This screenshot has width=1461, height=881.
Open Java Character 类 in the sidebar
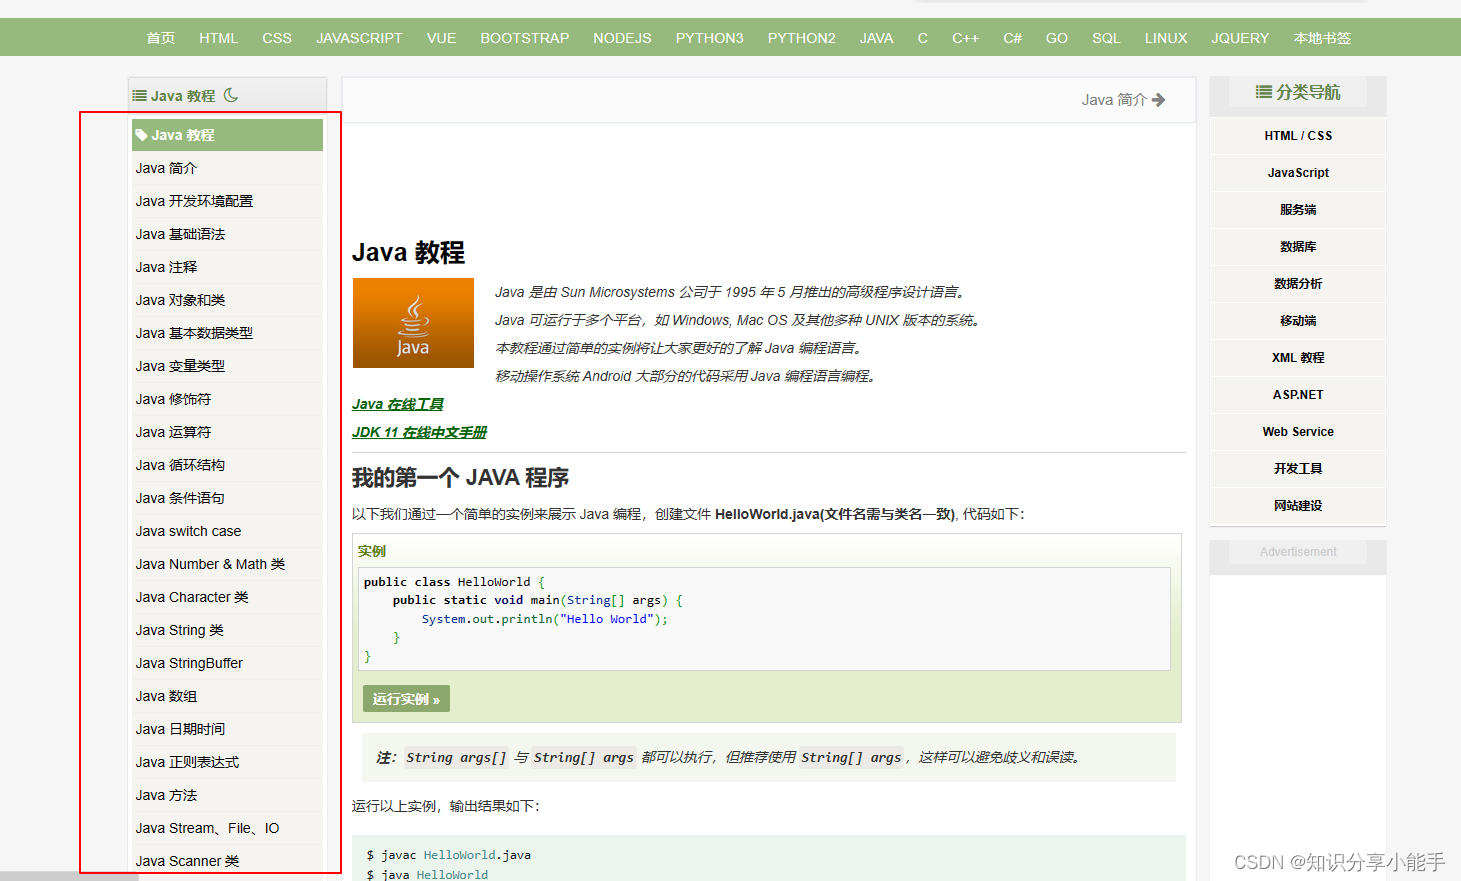tap(227, 597)
